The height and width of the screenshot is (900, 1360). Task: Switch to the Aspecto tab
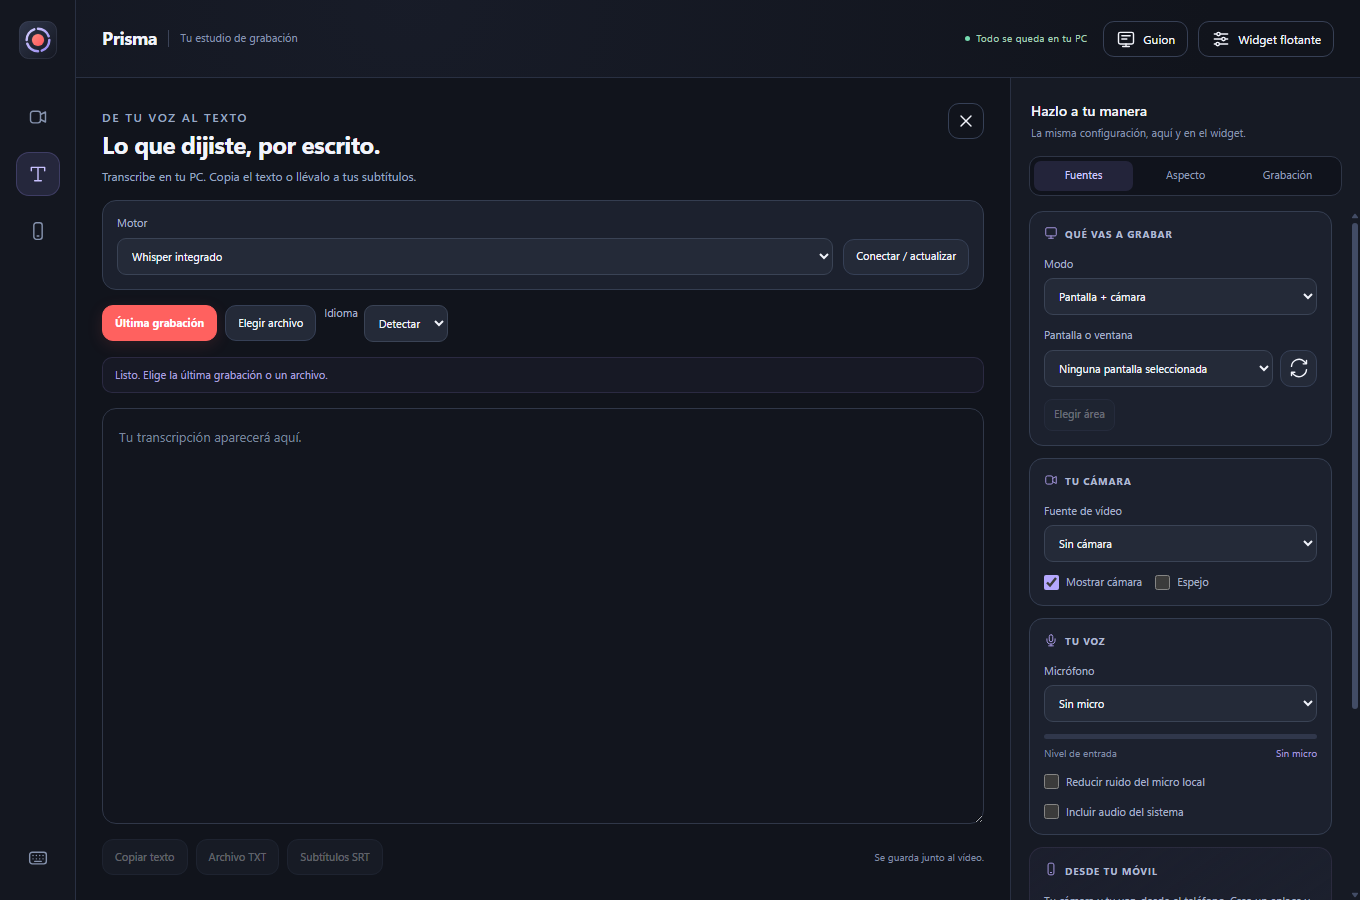pyautogui.click(x=1185, y=175)
